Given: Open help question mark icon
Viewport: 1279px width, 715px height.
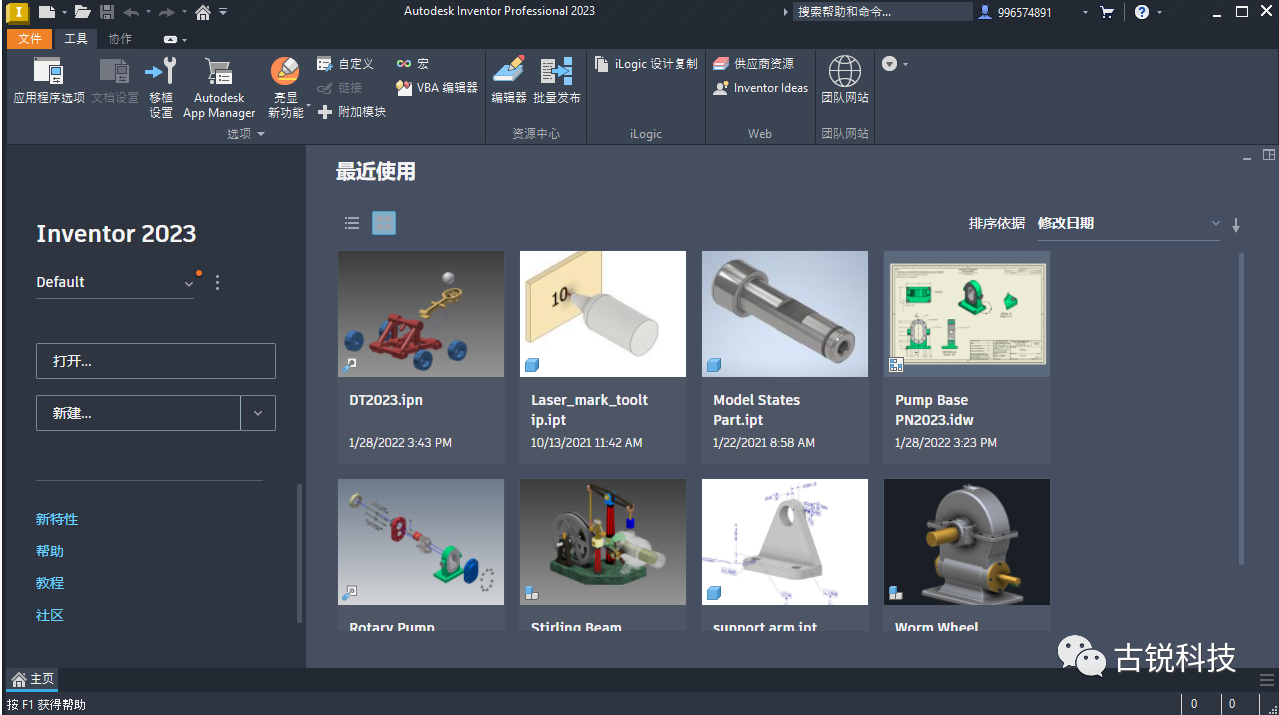Looking at the screenshot, I should pos(1142,12).
